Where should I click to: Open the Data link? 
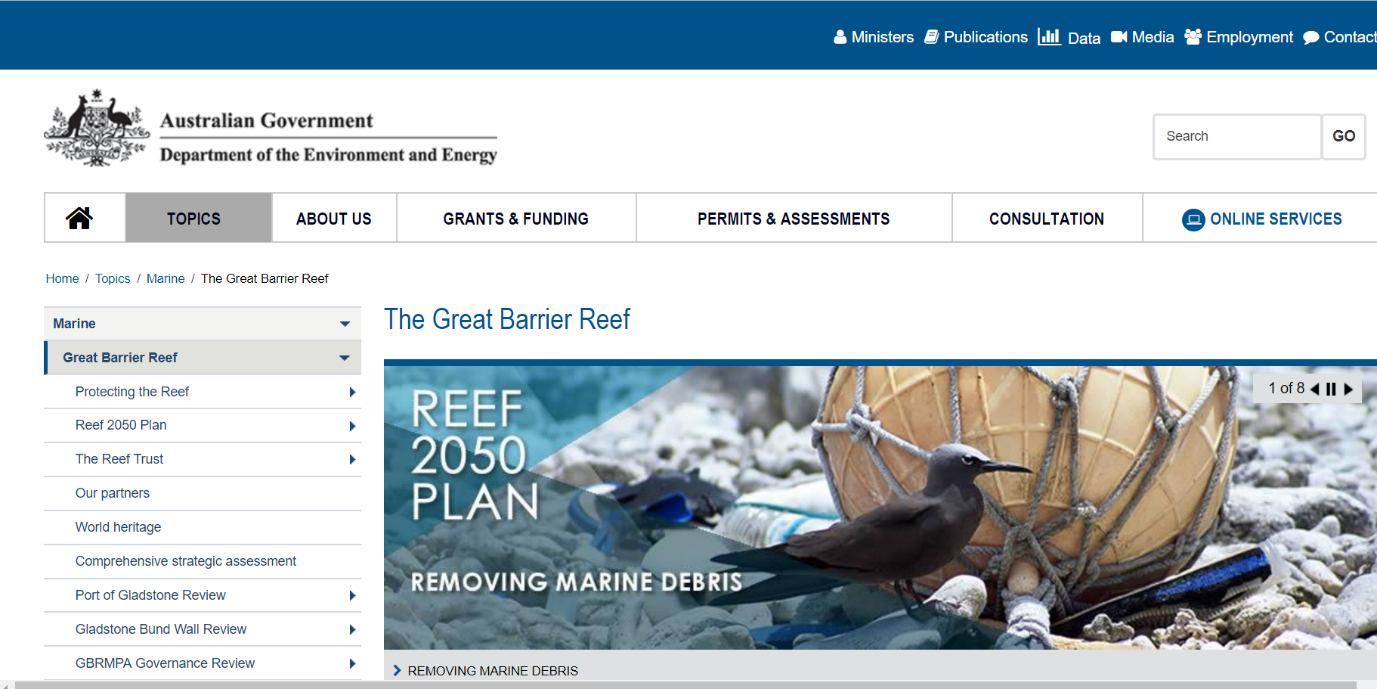1084,38
